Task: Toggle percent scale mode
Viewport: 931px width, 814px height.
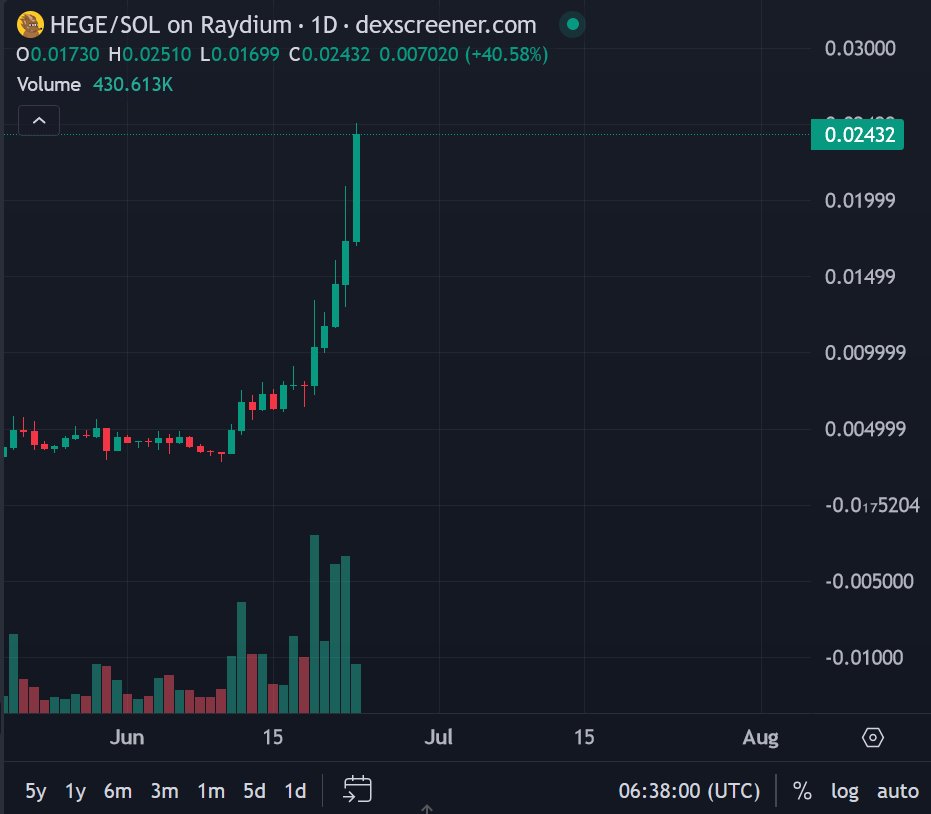Action: pos(802,791)
